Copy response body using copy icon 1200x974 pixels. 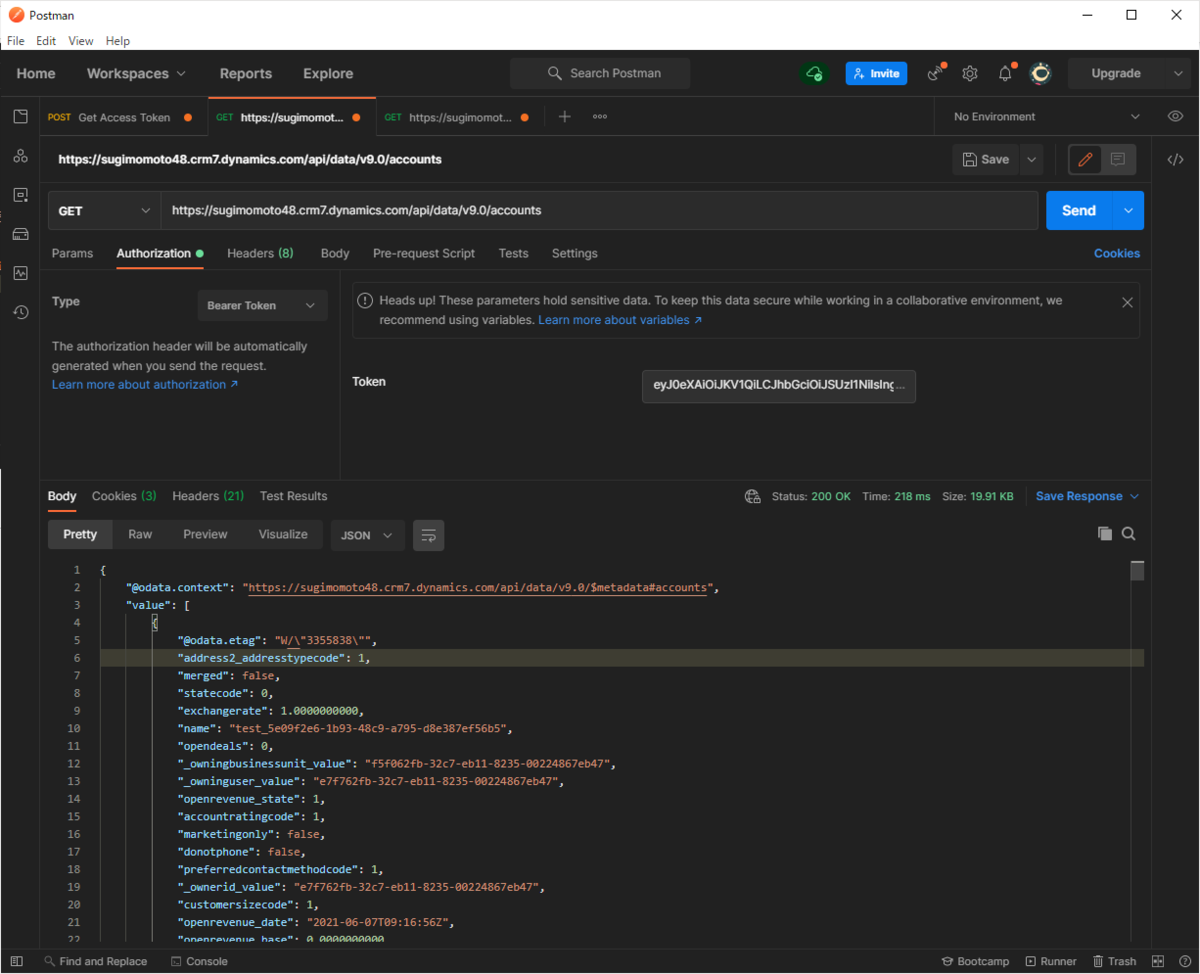(x=1104, y=534)
